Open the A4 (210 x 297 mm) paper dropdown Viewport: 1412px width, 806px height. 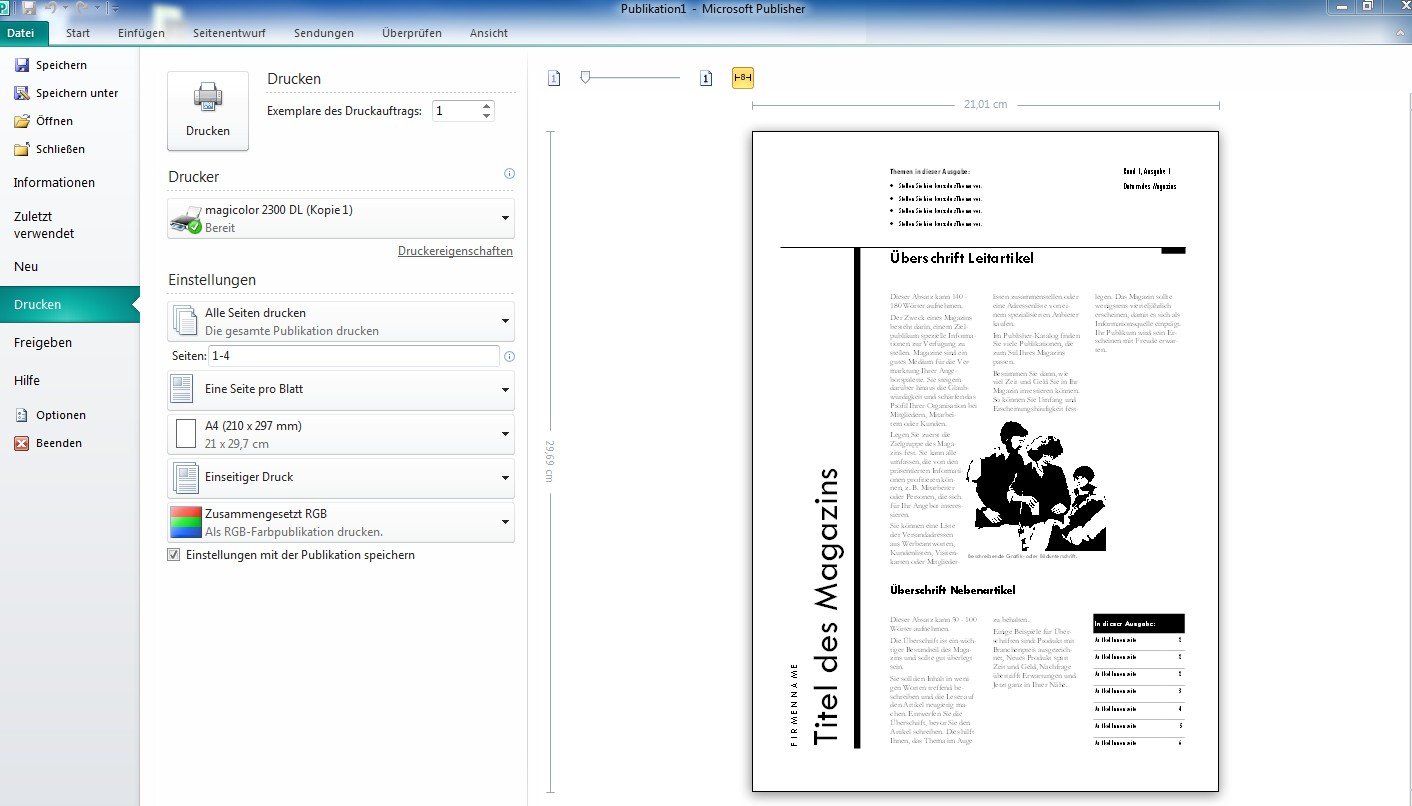coord(341,434)
